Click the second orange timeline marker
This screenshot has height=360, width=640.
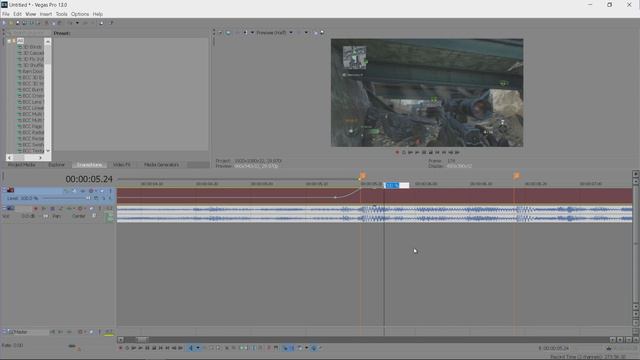click(516, 176)
